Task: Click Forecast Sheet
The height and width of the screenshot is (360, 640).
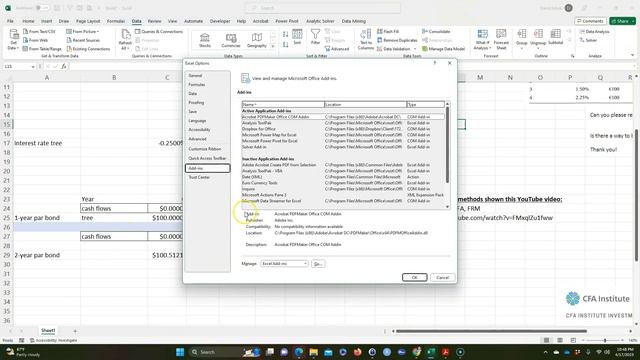Action: pos(501,40)
